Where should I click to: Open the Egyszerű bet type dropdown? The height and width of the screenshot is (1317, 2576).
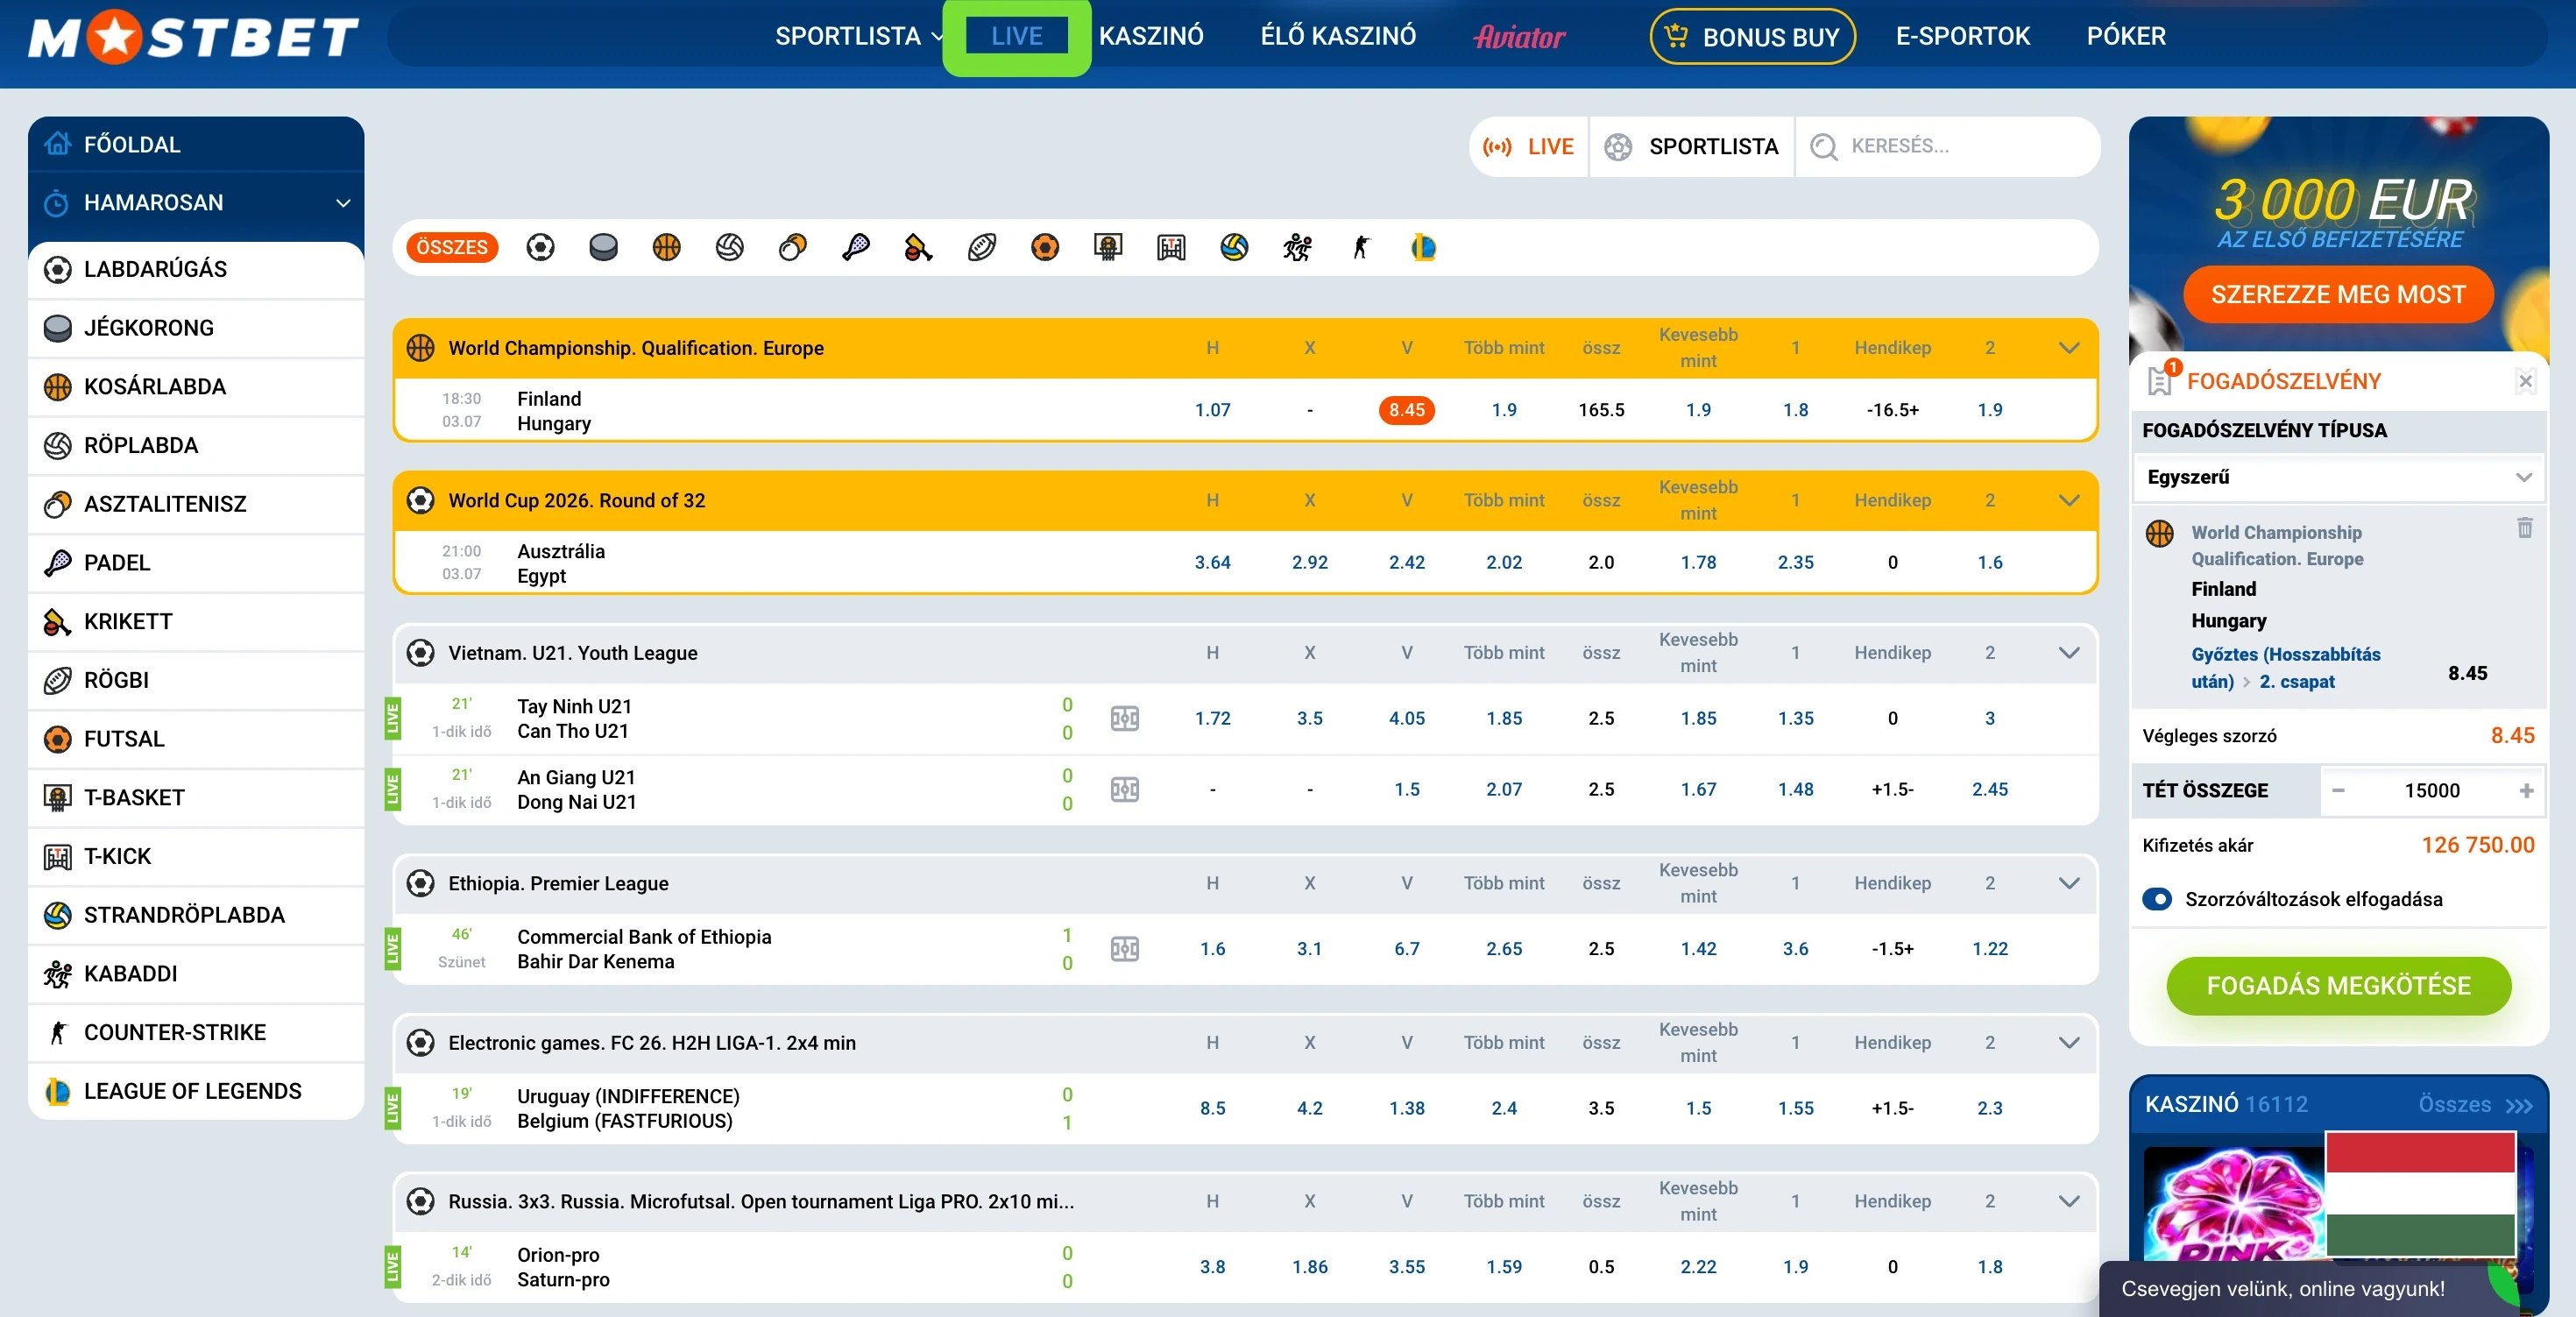tap(2338, 477)
